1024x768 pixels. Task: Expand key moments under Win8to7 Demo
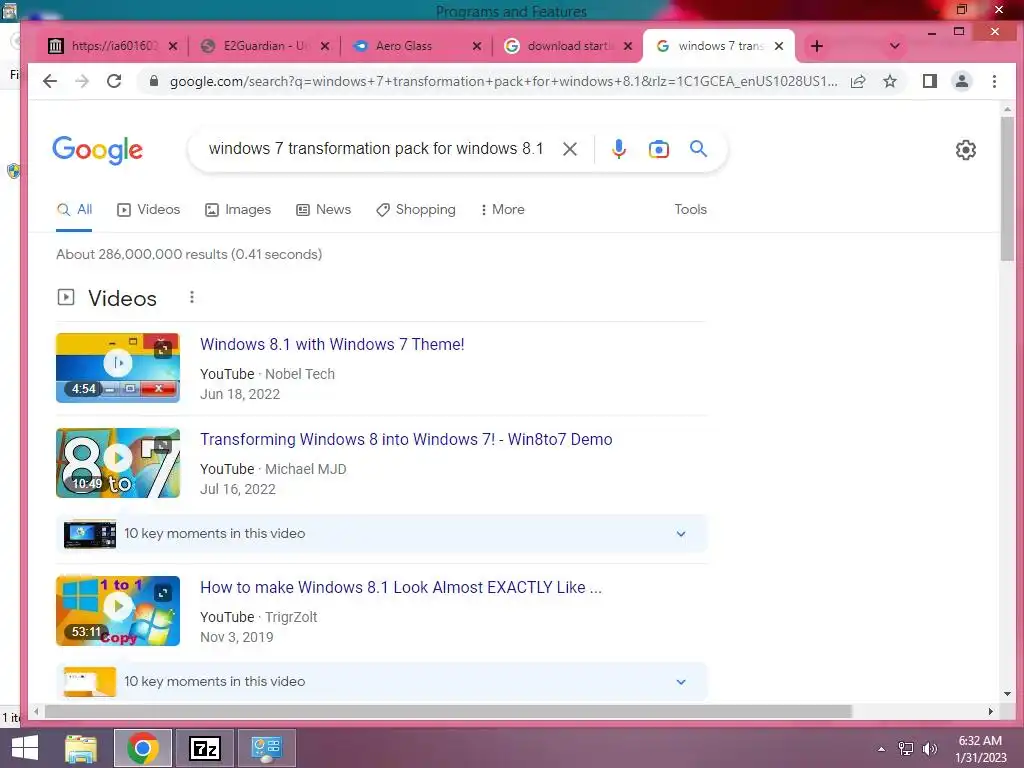pyautogui.click(x=381, y=534)
